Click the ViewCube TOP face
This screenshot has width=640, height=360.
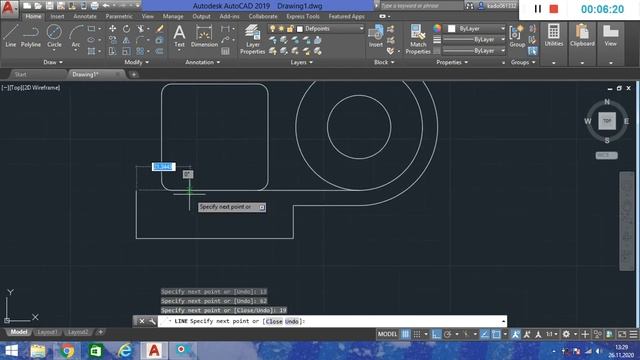[x=607, y=121]
